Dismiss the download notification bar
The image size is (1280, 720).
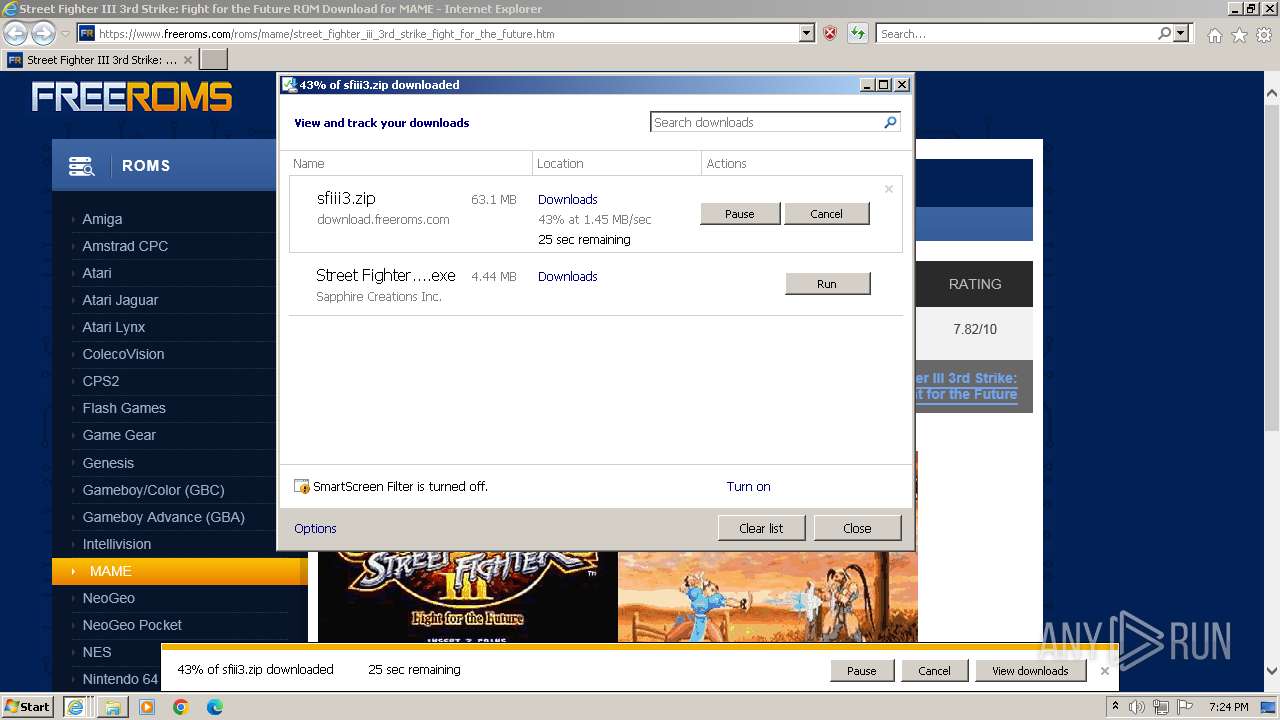[x=1104, y=671]
